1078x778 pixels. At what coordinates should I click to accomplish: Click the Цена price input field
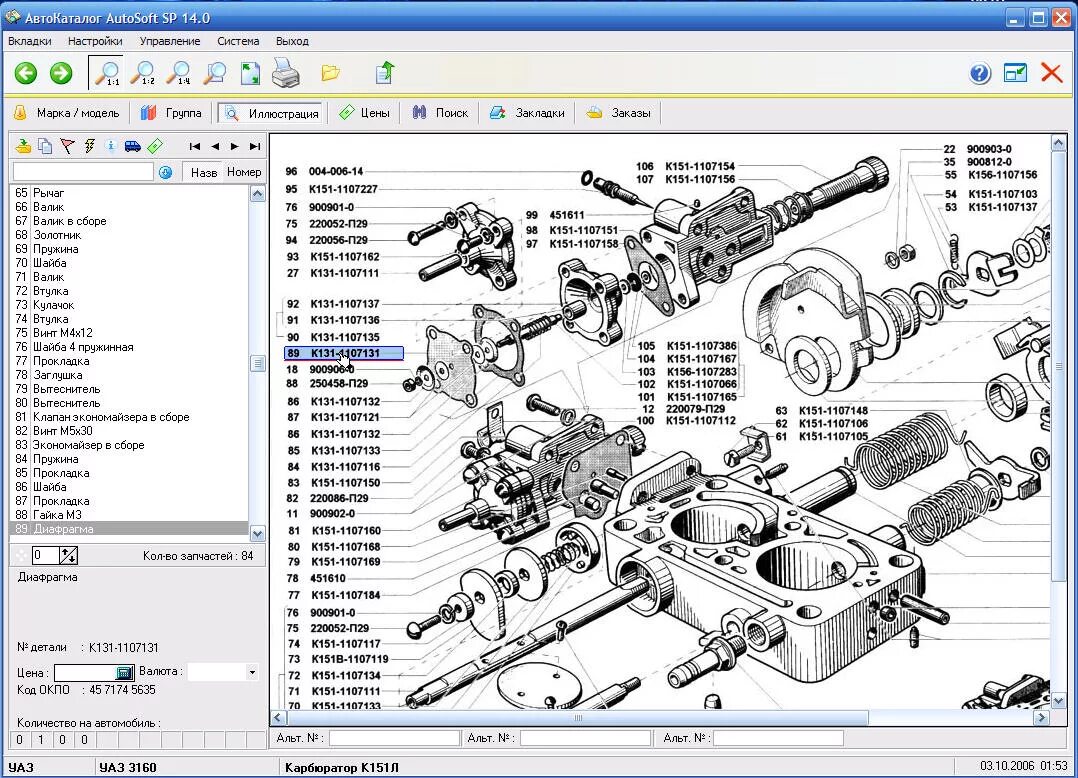(x=85, y=672)
